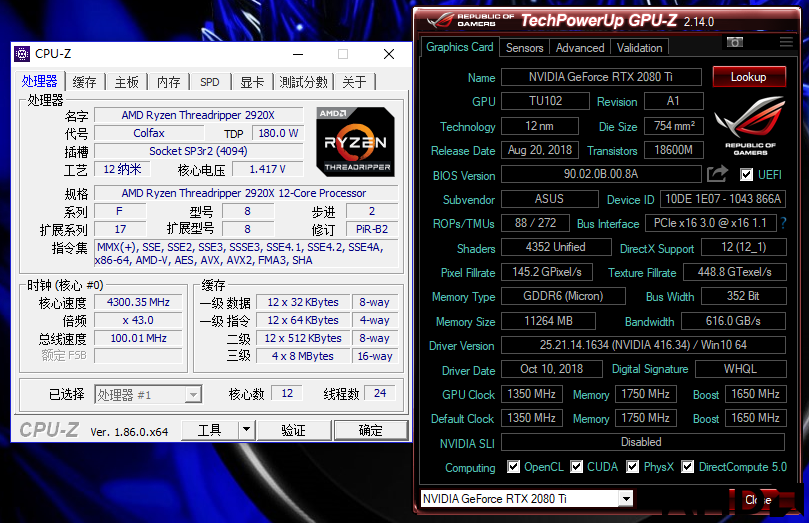Screen dimensions: 809x523
Task: Click the Shaders 4352 Unified field
Action: 556,247
